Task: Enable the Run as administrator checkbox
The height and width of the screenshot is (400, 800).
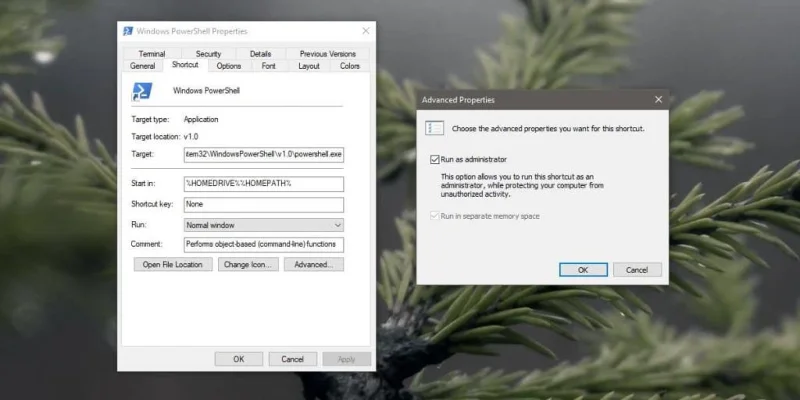Action: click(435, 160)
